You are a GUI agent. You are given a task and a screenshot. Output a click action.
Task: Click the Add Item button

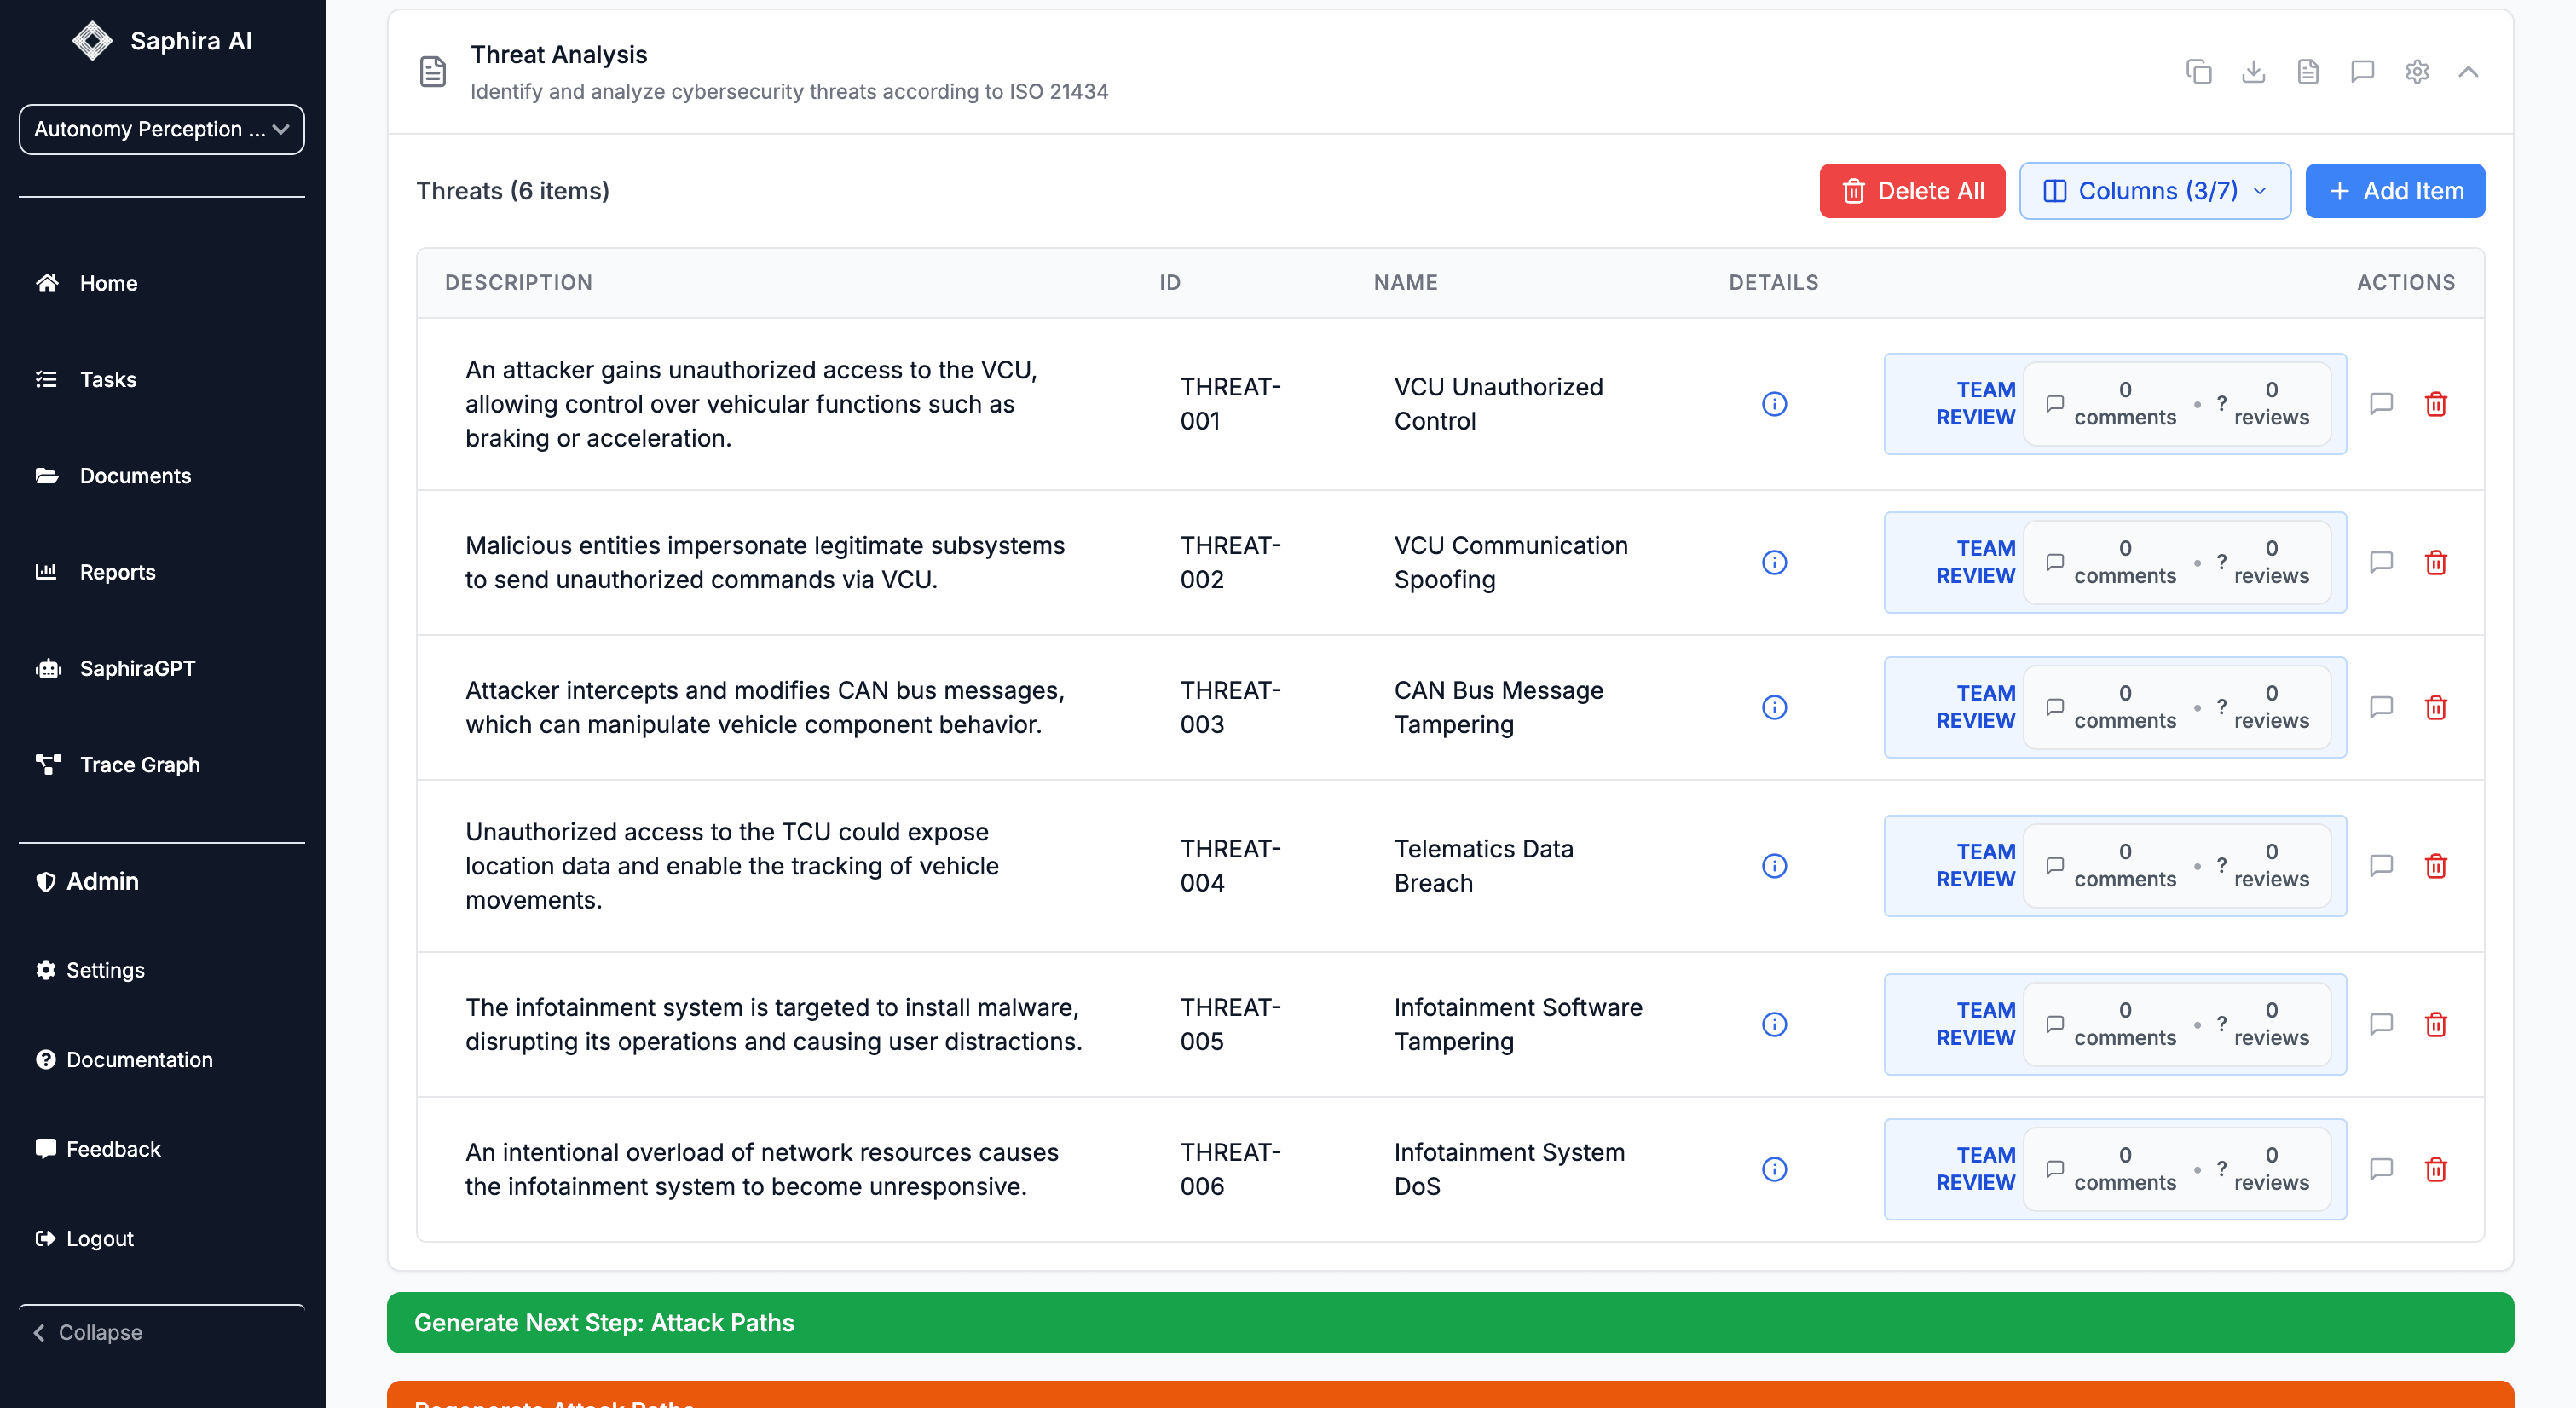[2394, 191]
